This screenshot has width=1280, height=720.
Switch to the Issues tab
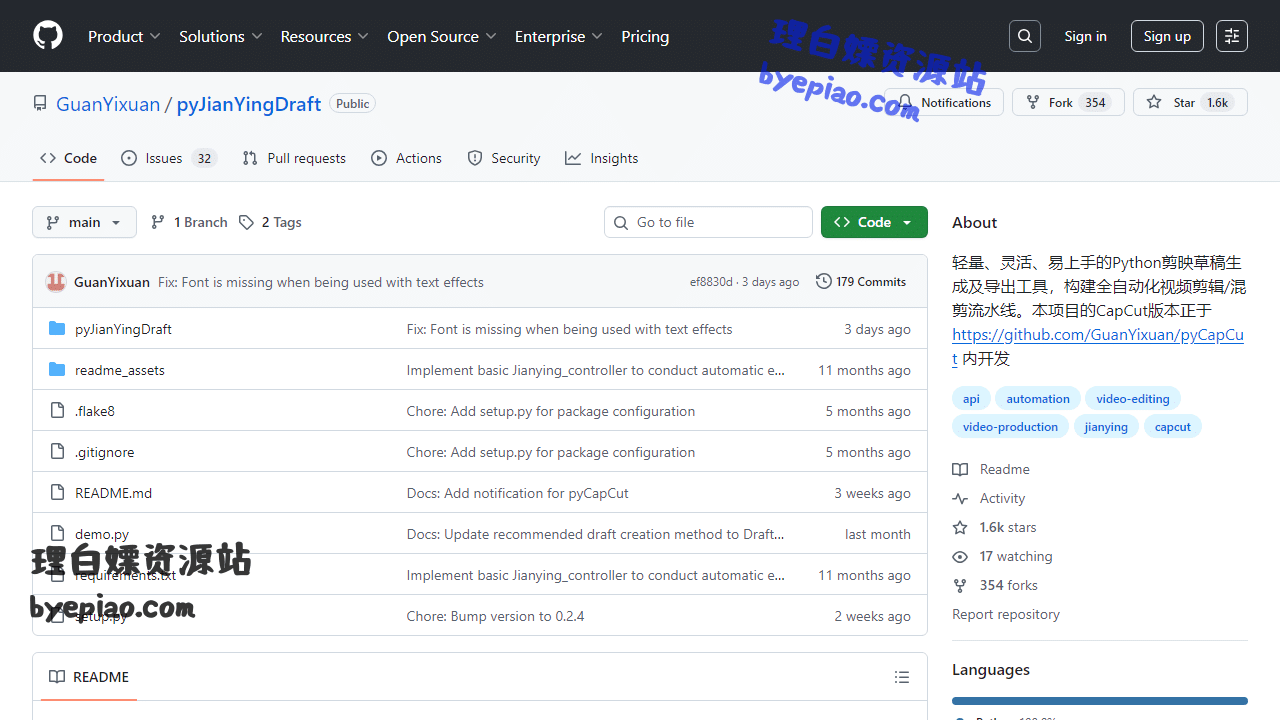pyautogui.click(x=168, y=158)
